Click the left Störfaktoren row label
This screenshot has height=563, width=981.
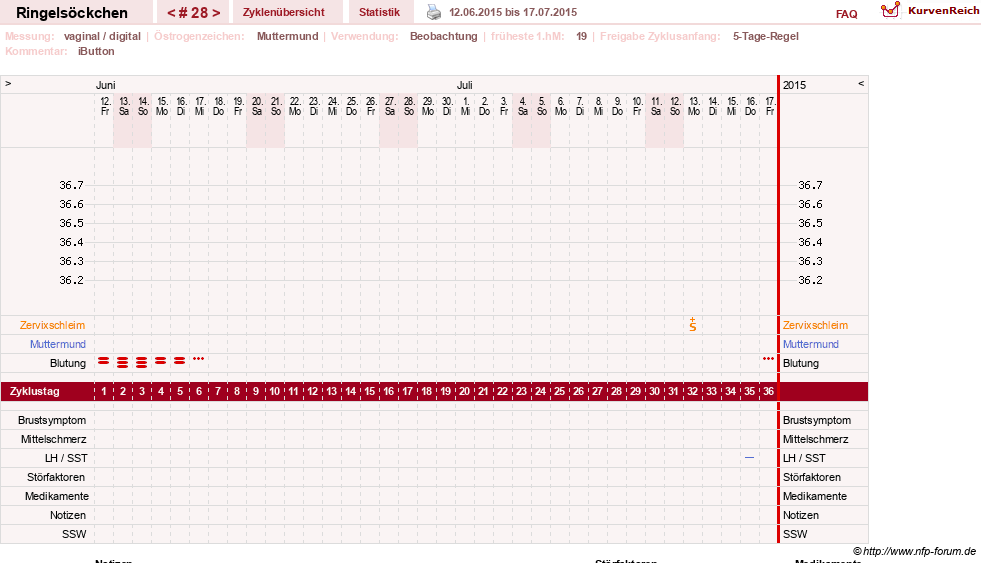click(56, 477)
